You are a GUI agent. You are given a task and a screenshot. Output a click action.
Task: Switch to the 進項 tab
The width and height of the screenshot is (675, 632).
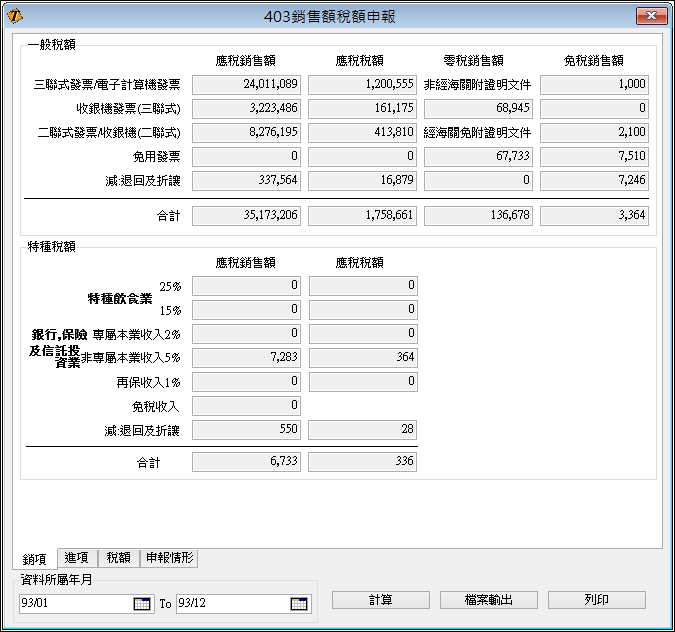(75, 558)
